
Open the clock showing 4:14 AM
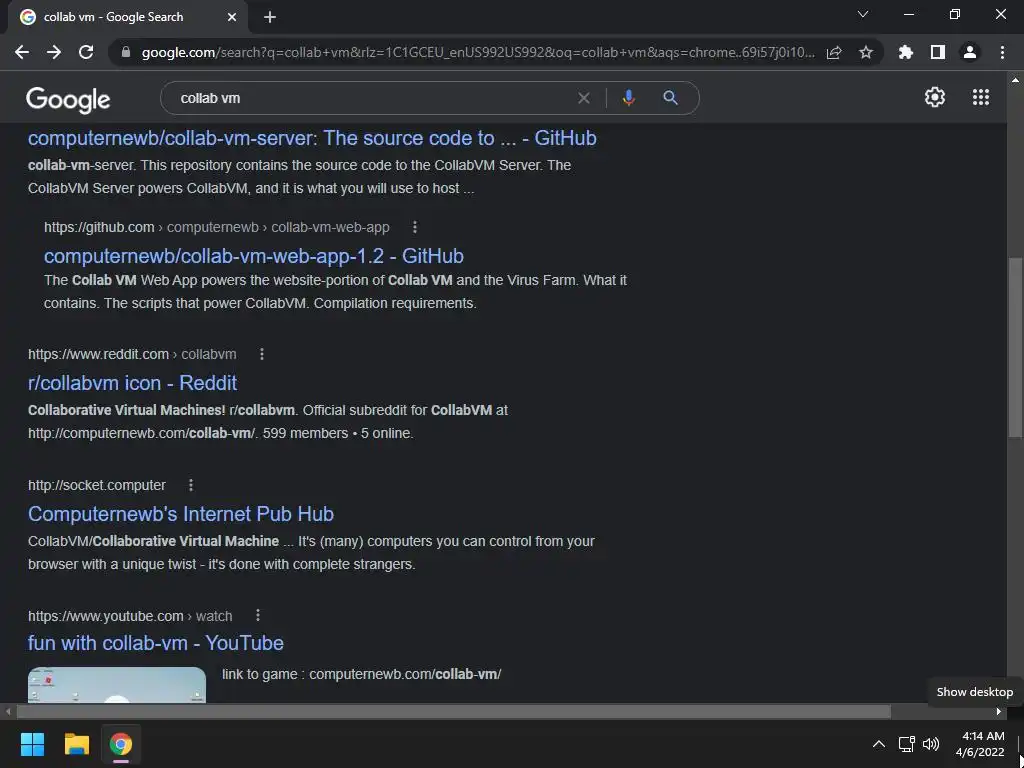point(980,744)
